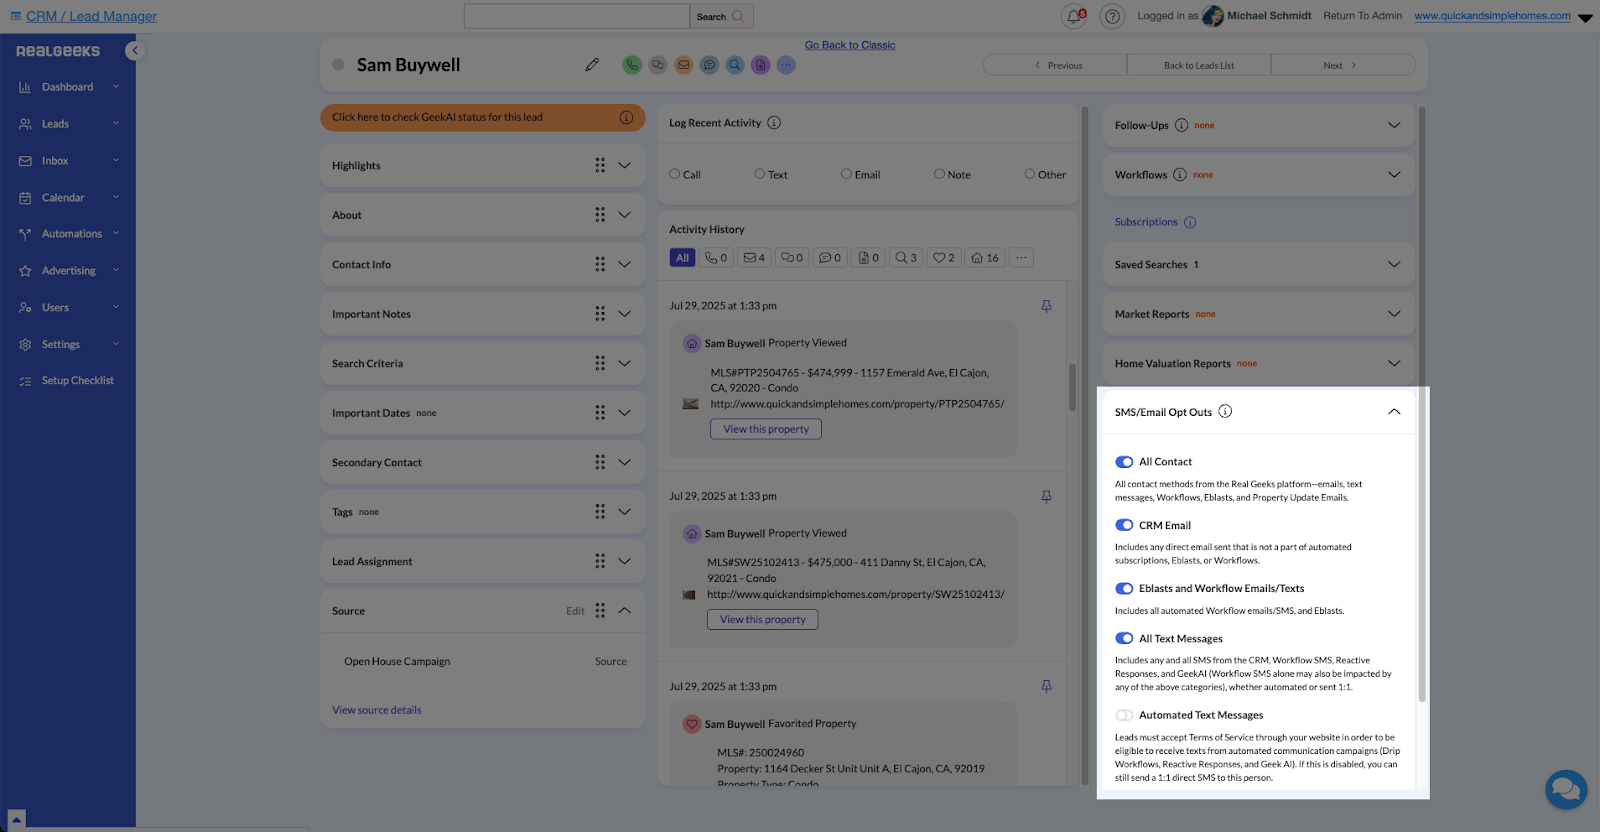
Task: Click the View source details link
Action: pyautogui.click(x=377, y=710)
